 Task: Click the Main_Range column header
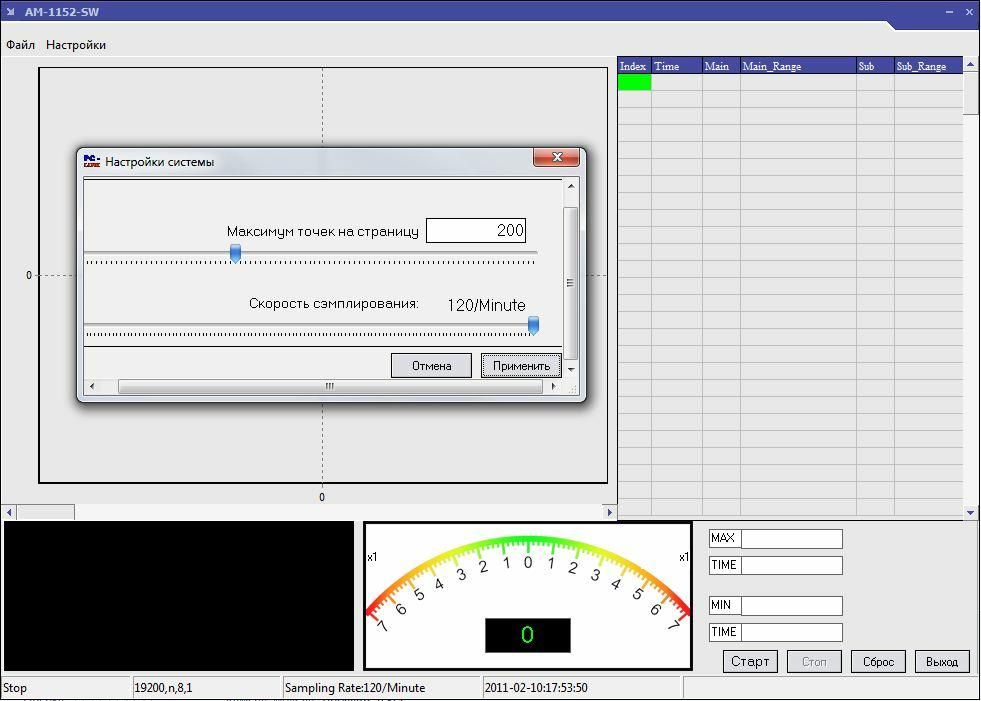797,66
